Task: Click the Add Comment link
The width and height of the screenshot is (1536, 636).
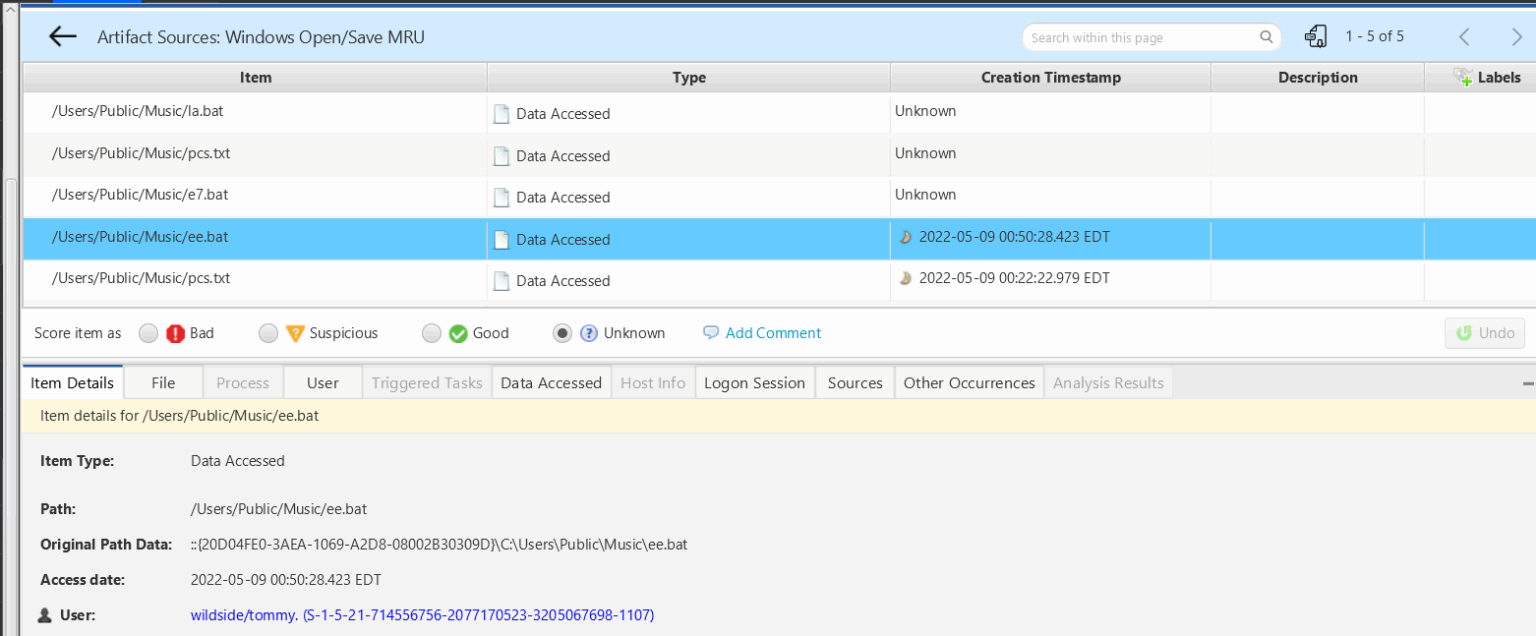Action: pos(773,333)
